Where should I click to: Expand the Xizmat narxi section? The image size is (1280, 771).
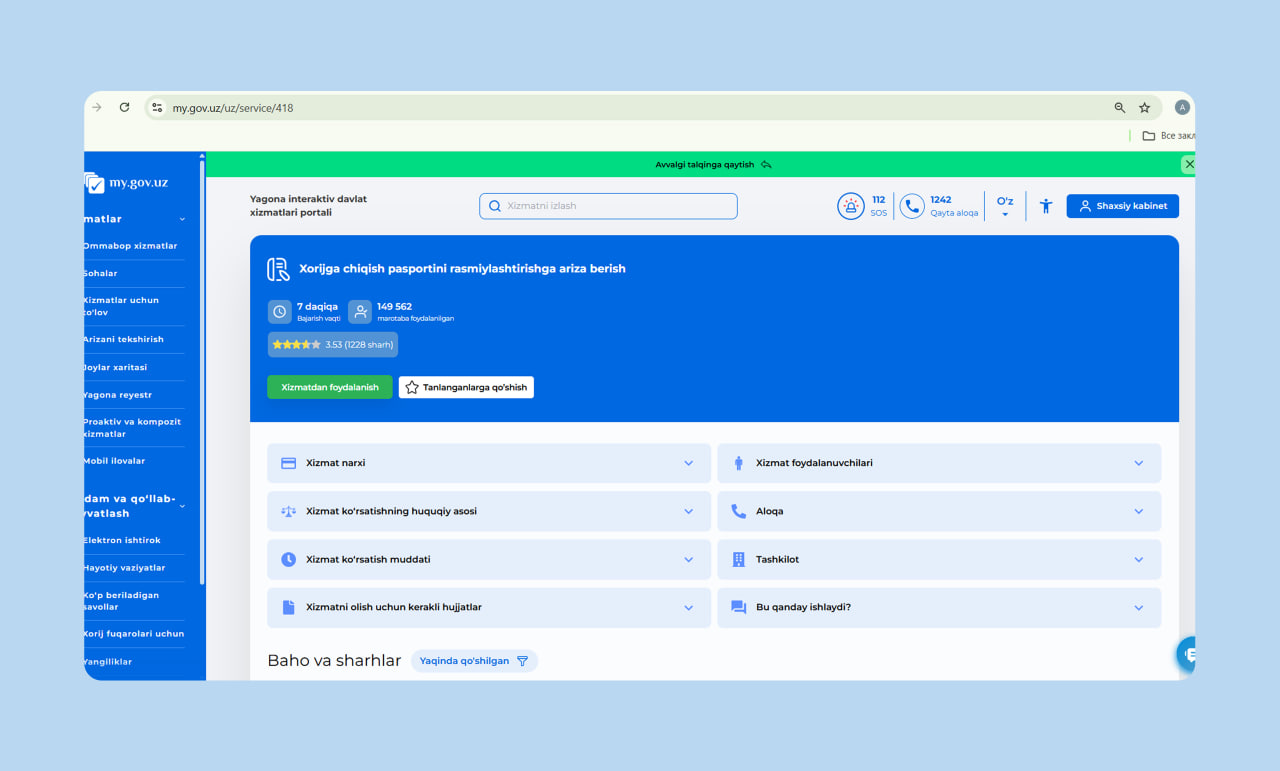[x=489, y=463]
